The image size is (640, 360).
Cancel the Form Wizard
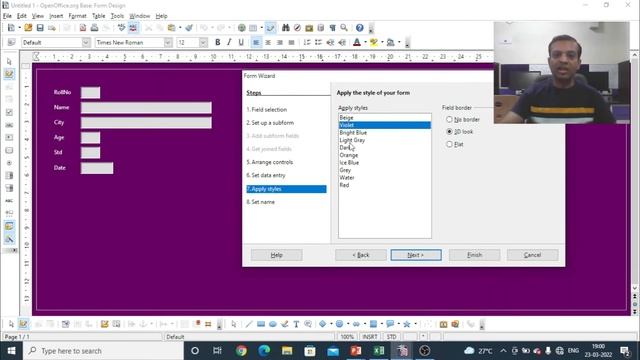tap(532, 255)
